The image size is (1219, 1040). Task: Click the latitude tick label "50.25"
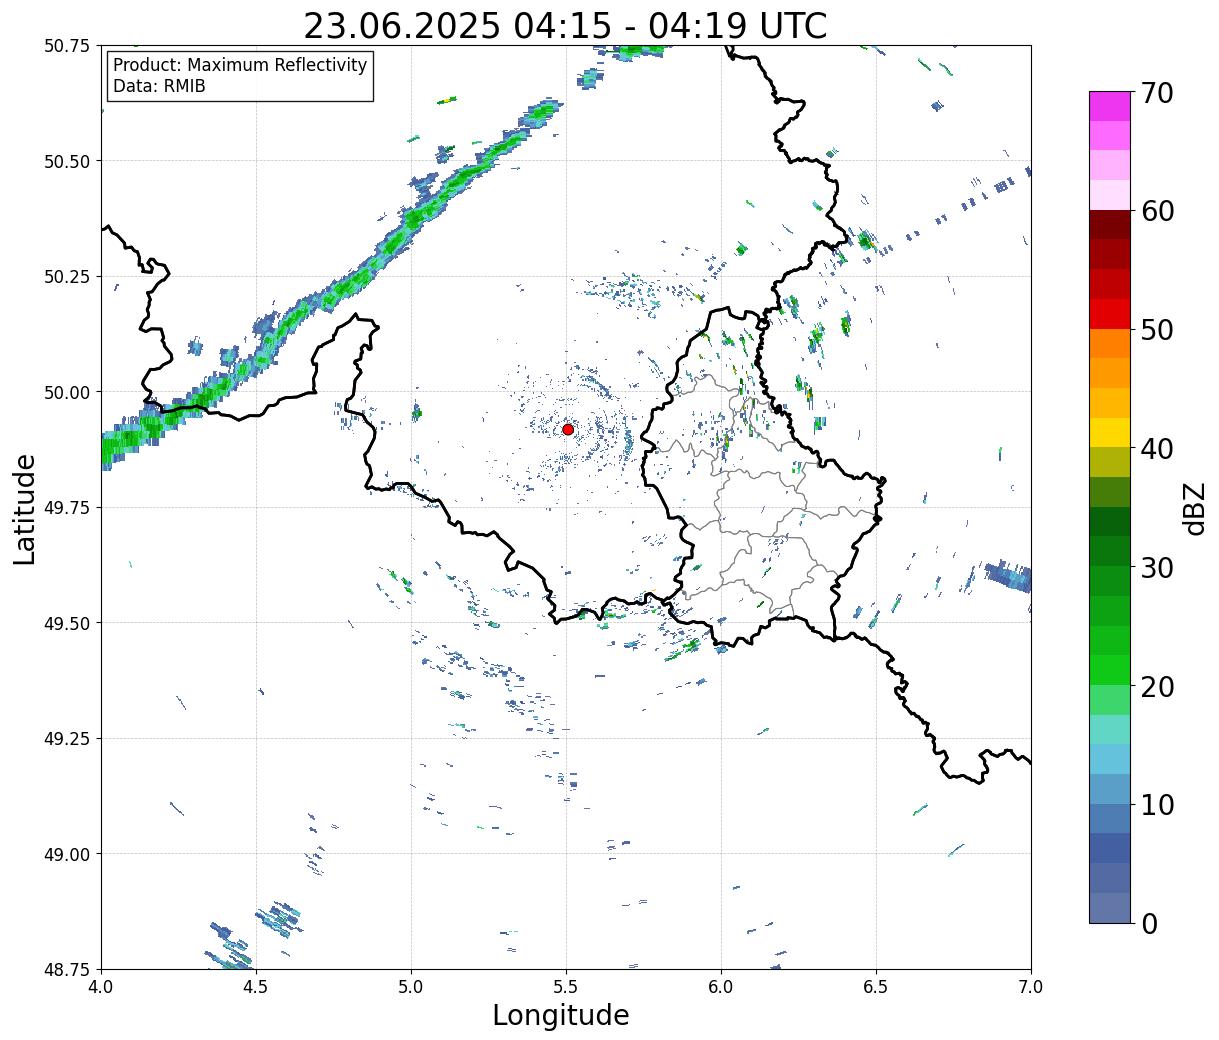(x=67, y=277)
